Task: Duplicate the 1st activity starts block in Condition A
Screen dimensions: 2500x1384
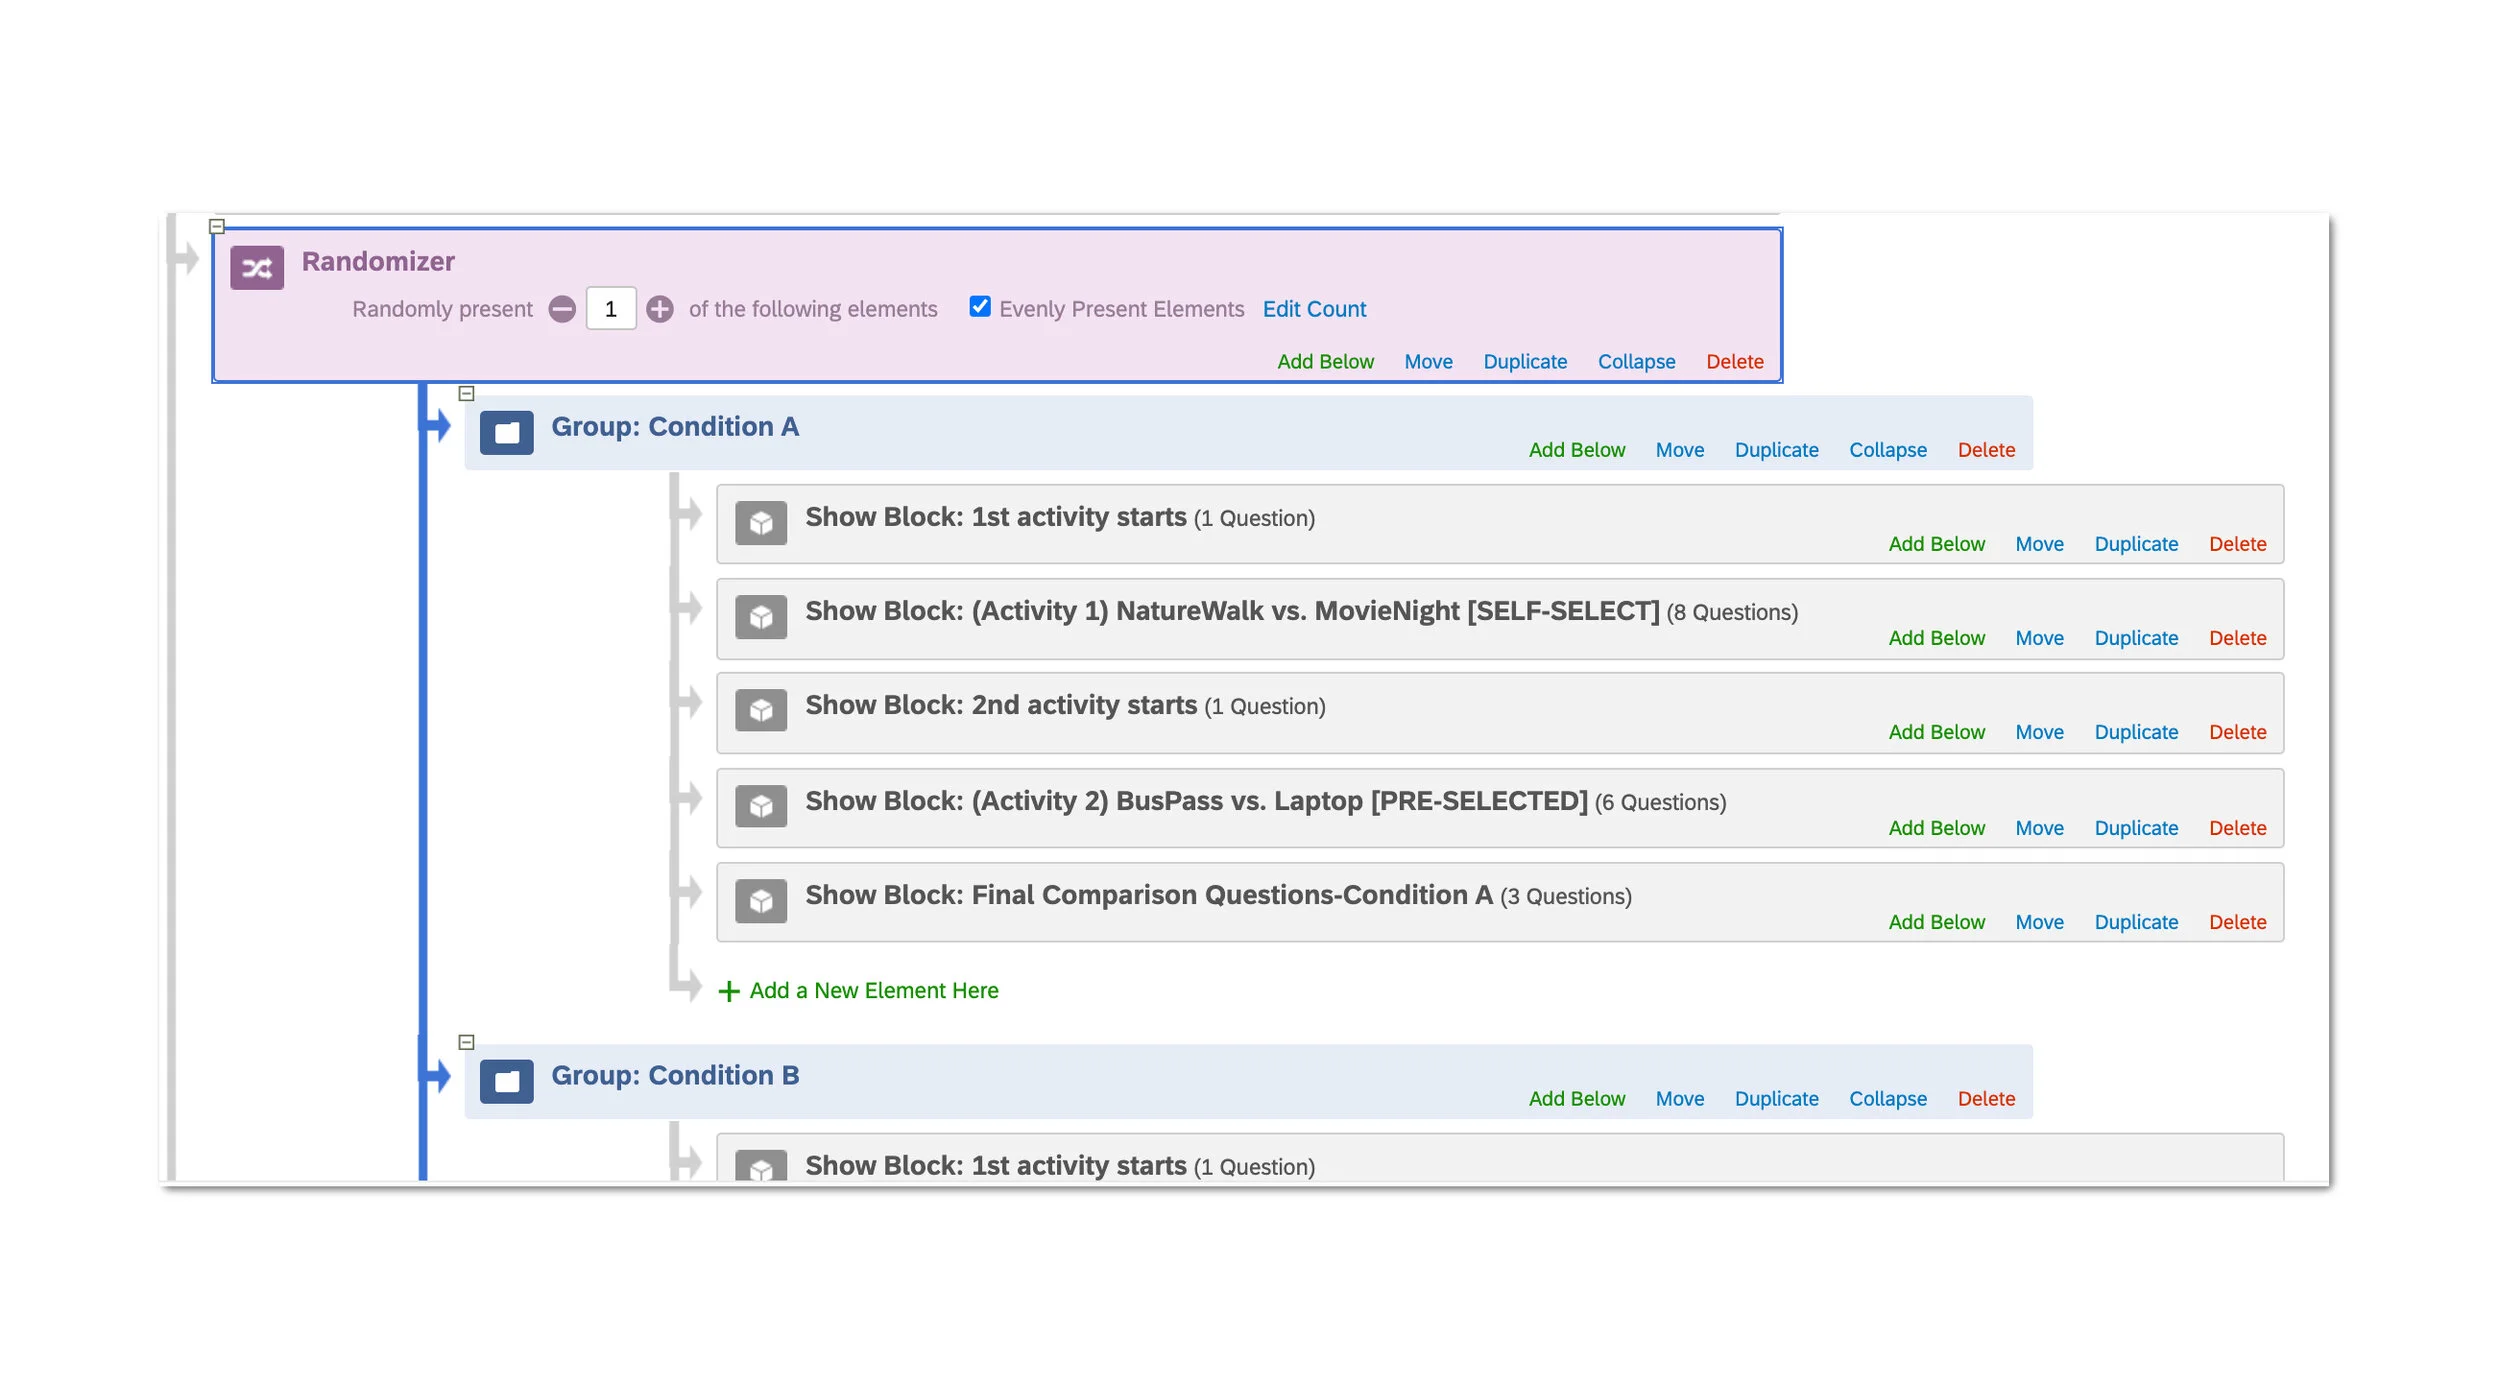Action: pyautogui.click(x=2136, y=544)
